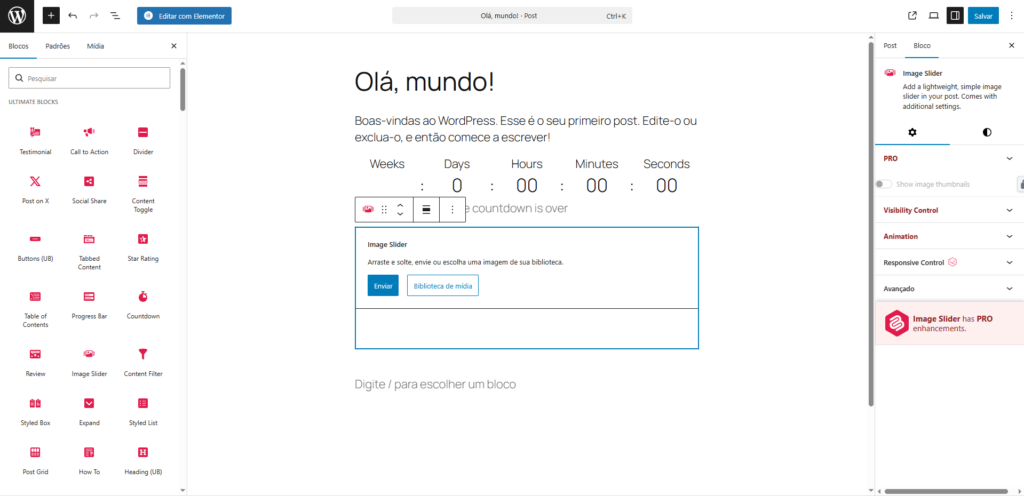
Task: Open the block toolbar three-dot options
Action: point(453,209)
